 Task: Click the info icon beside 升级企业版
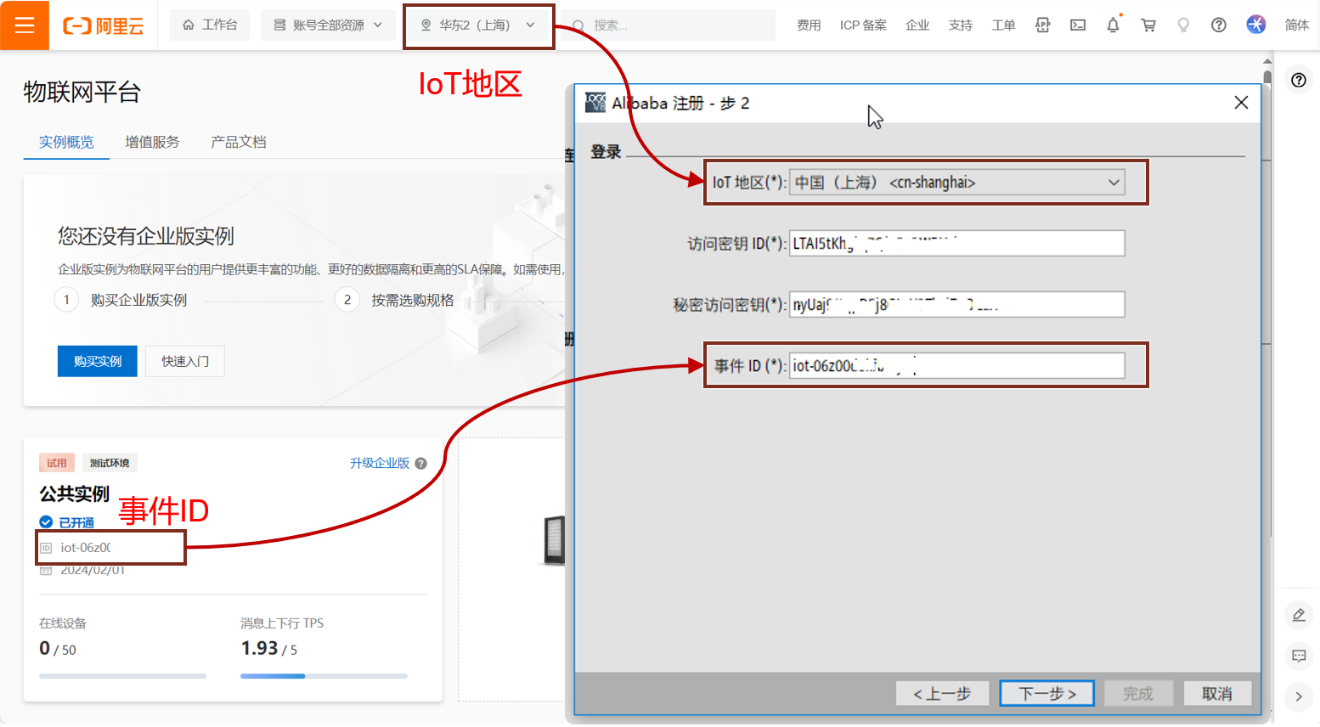(421, 463)
